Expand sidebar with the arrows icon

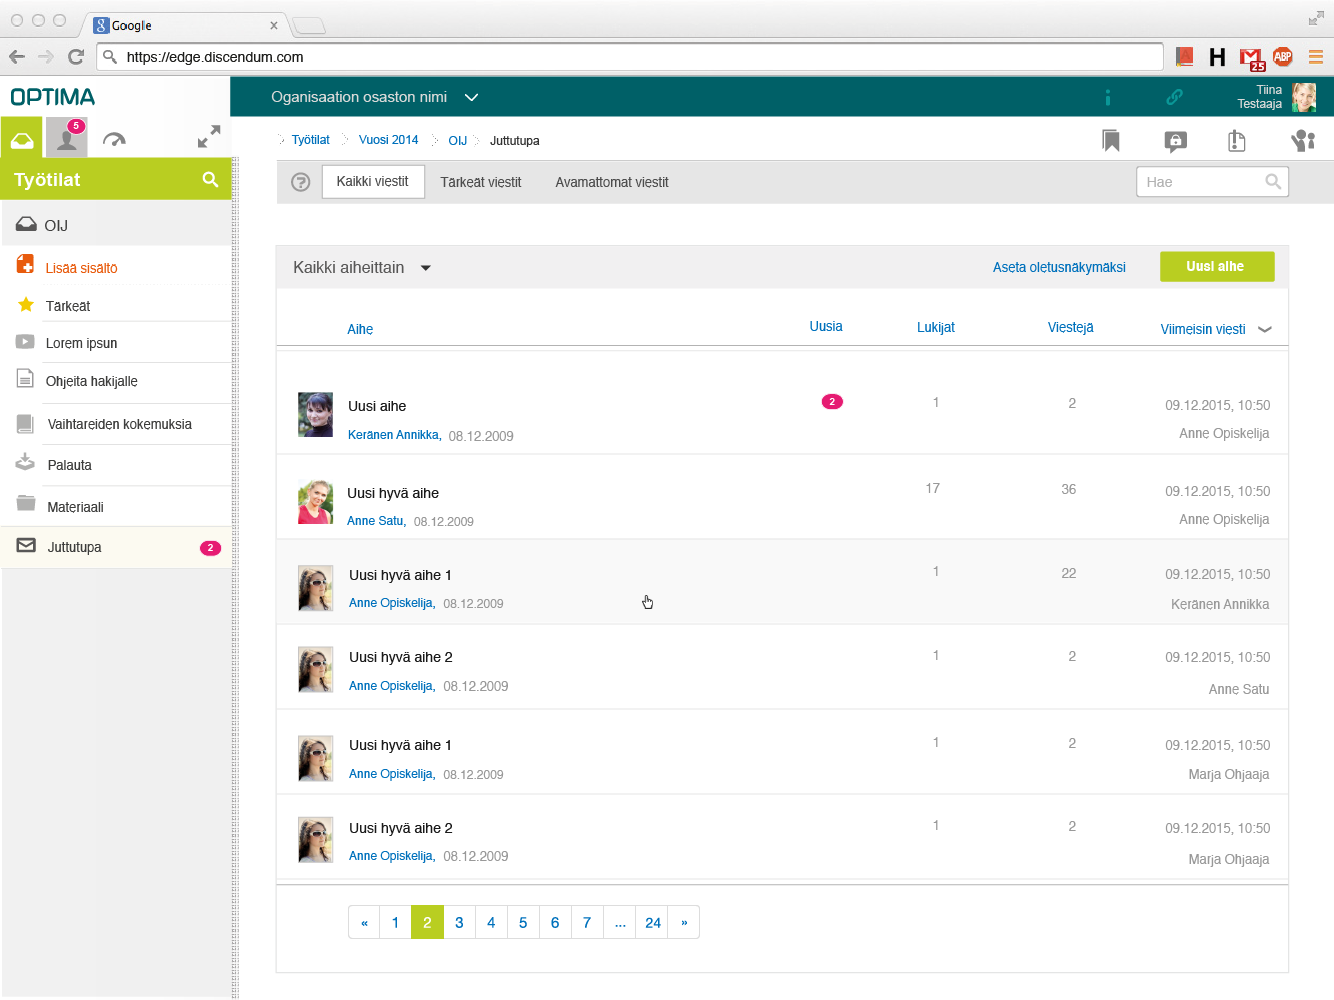[x=209, y=137]
